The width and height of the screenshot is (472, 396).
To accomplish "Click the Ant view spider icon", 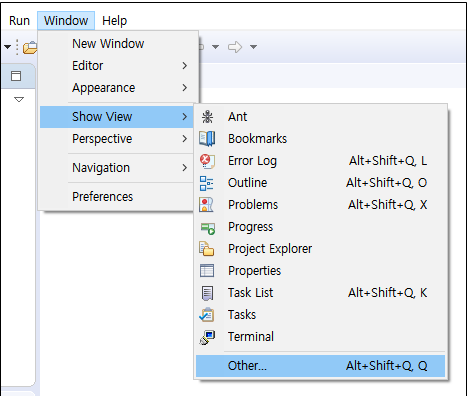I will coord(207,117).
